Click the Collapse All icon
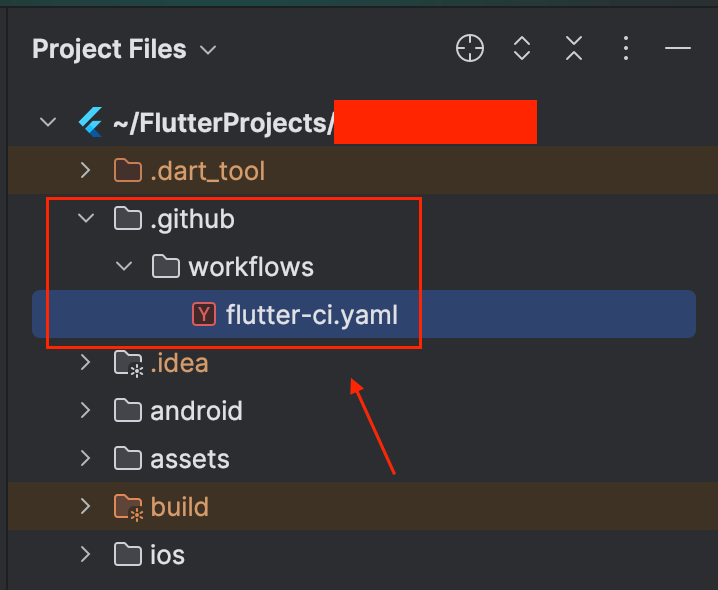 click(x=574, y=48)
